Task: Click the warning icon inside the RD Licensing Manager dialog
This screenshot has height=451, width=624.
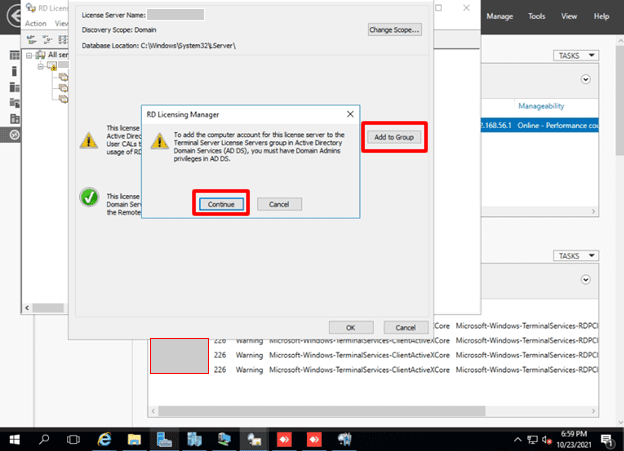Action: click(159, 141)
